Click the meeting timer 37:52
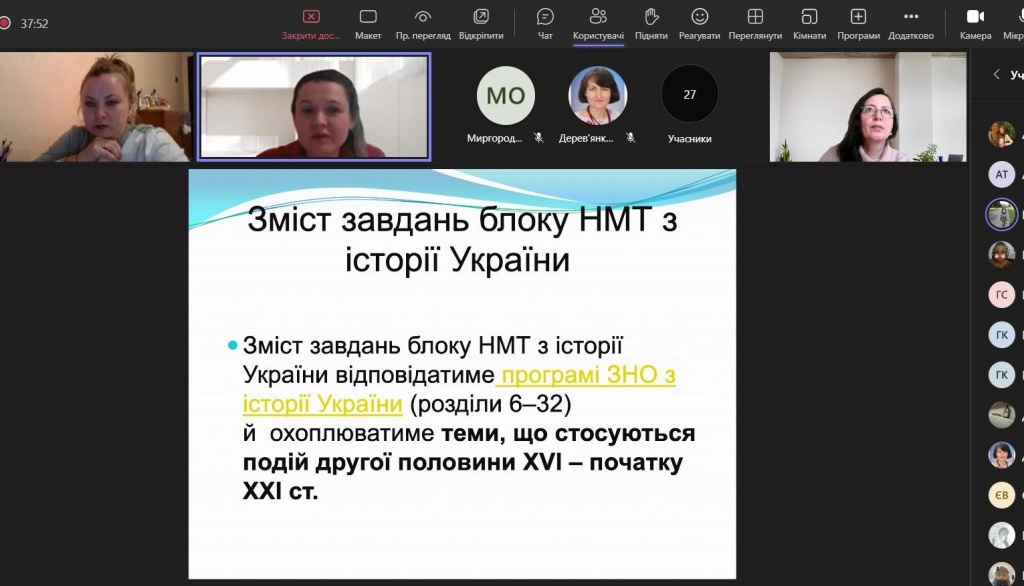 (x=34, y=24)
